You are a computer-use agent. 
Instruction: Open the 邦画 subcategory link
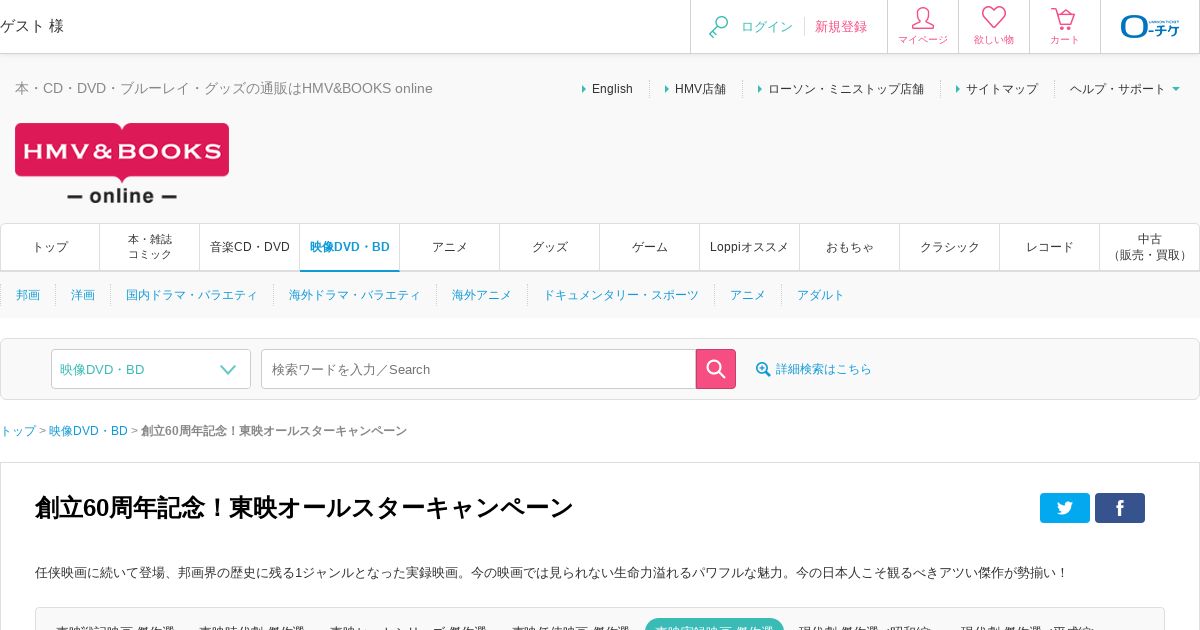pos(28,295)
